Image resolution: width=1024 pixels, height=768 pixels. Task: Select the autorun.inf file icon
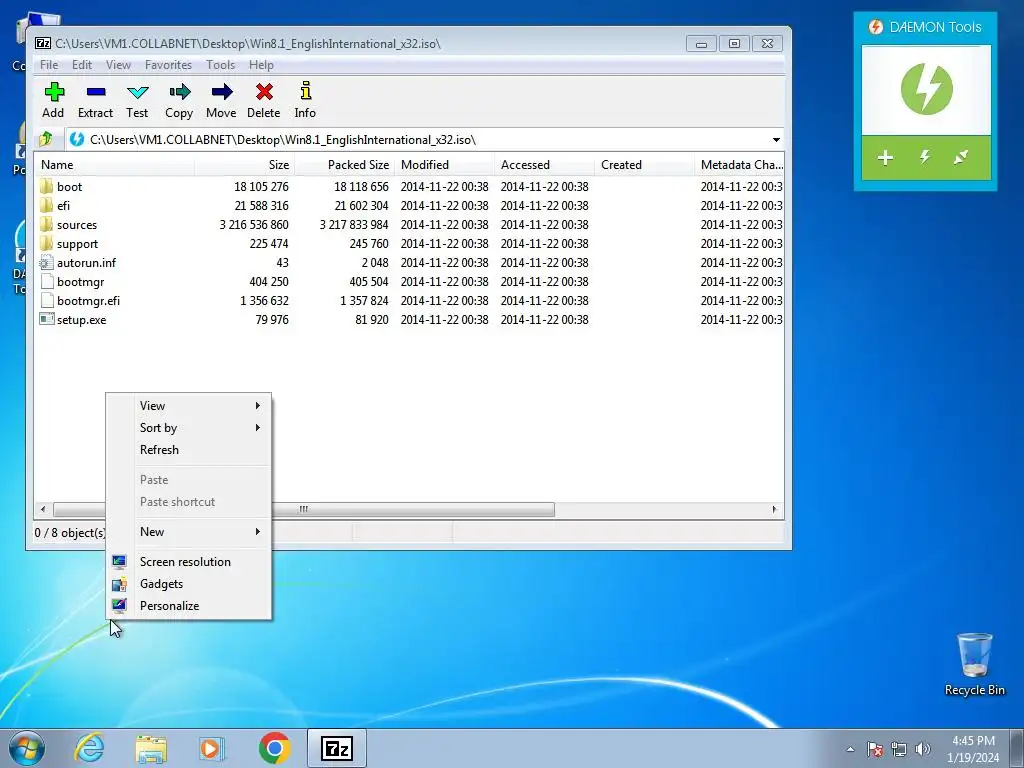(46, 263)
